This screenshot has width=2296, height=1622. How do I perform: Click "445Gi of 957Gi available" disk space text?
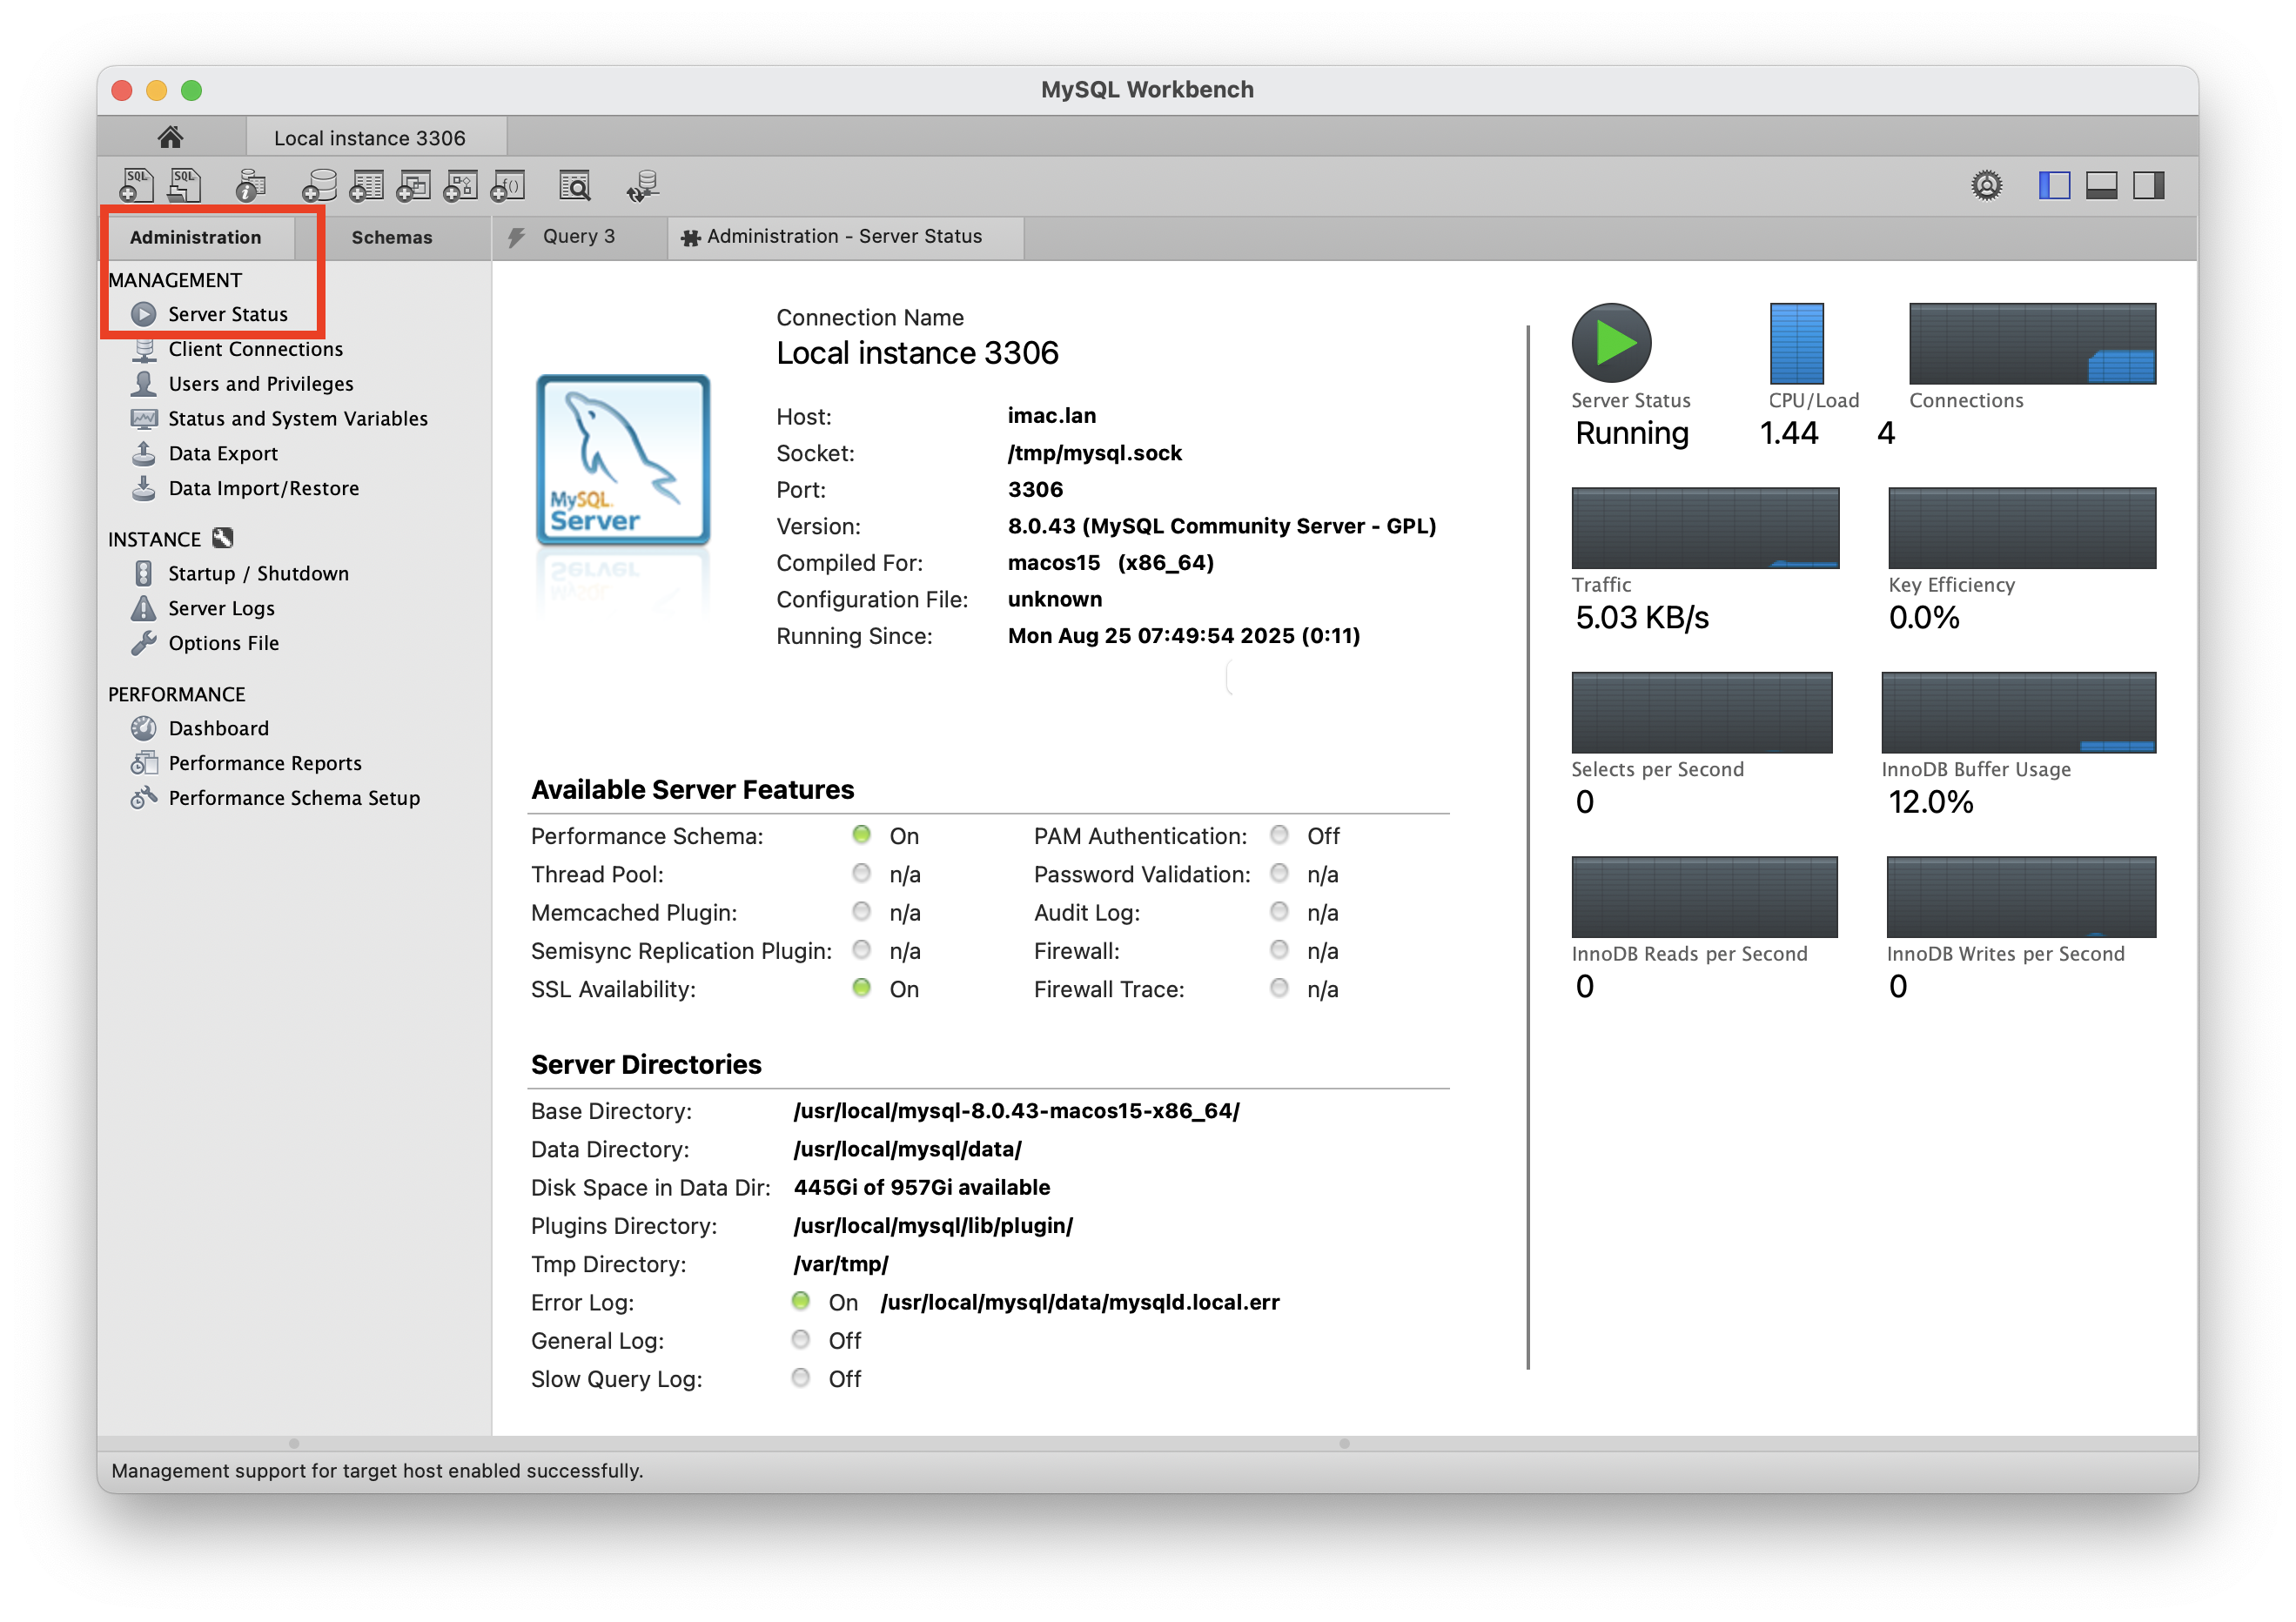(x=922, y=1187)
